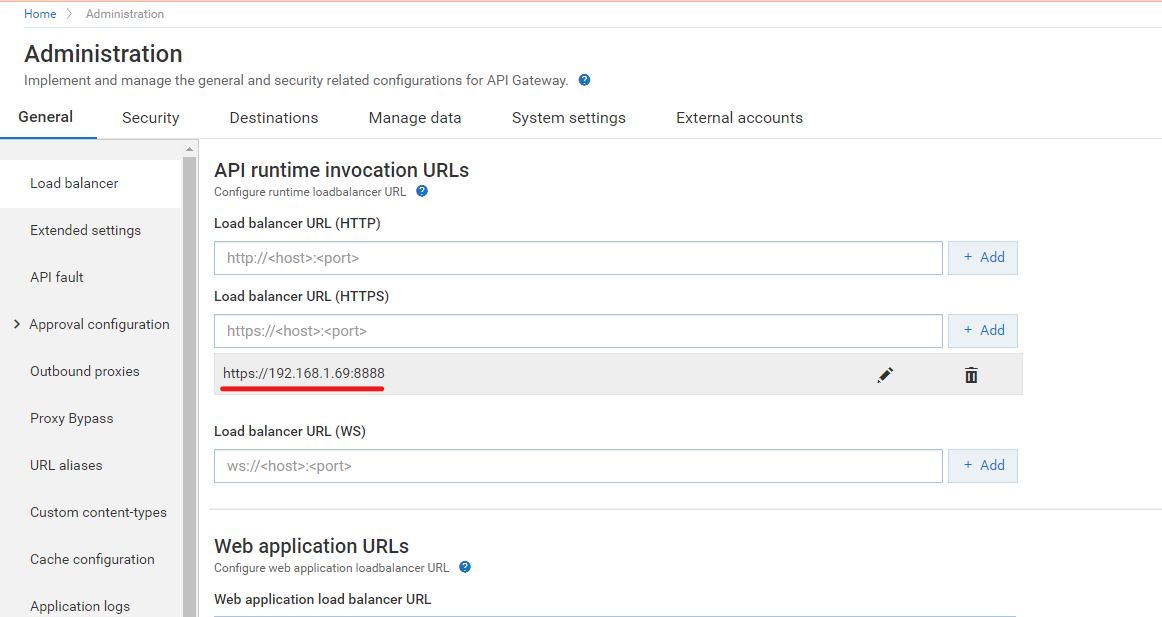The image size is (1162, 617).
Task: Add the HTTP load balancer URL
Action: (983, 258)
